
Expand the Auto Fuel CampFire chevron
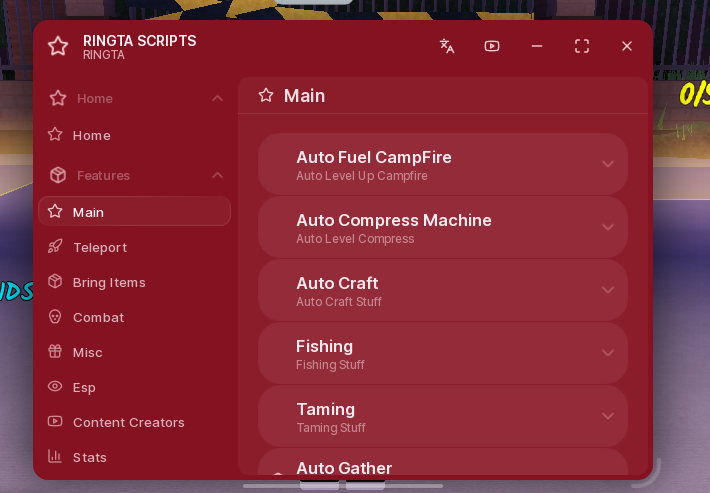click(x=608, y=164)
